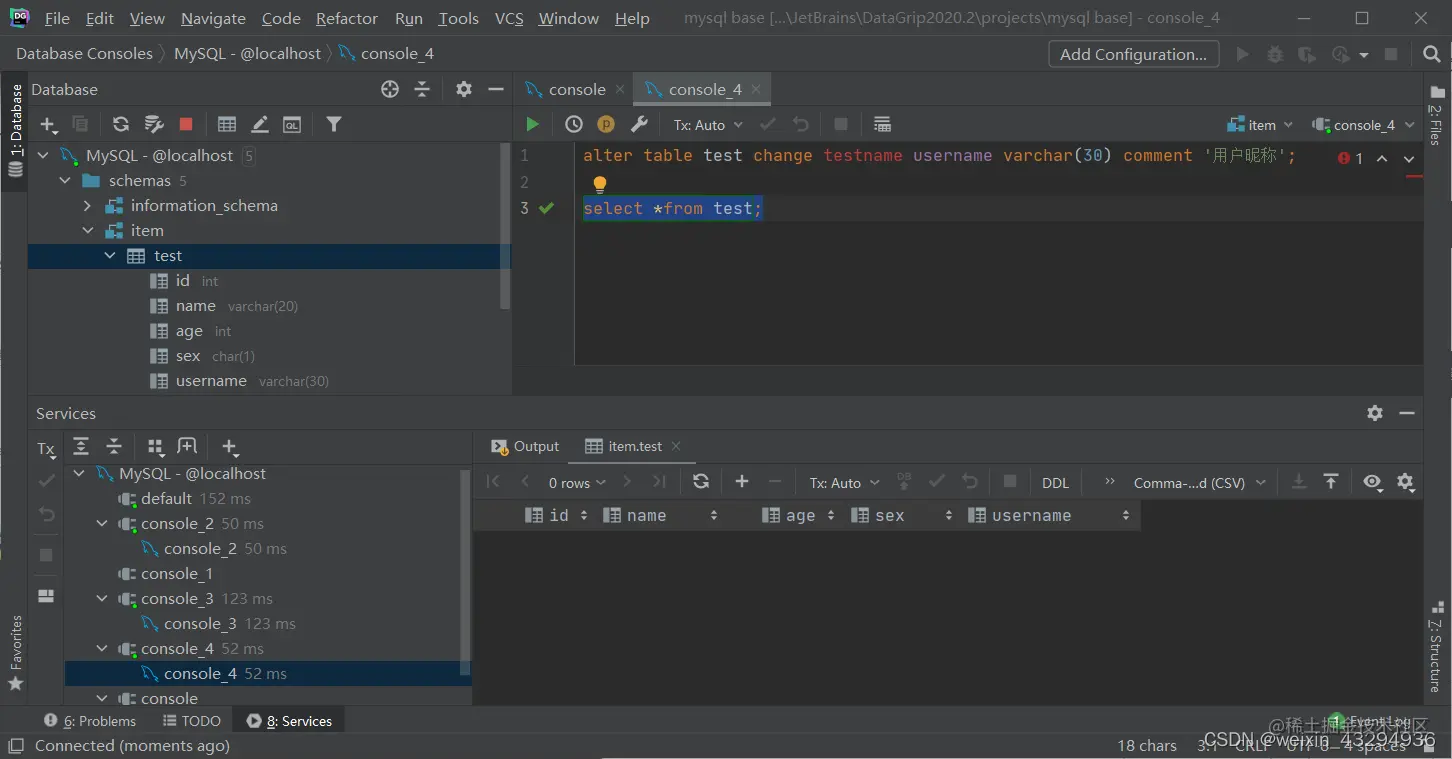Screen dimensions: 1452x759
Task: Open the 6: Problems tool window tab
Action: tap(91, 721)
